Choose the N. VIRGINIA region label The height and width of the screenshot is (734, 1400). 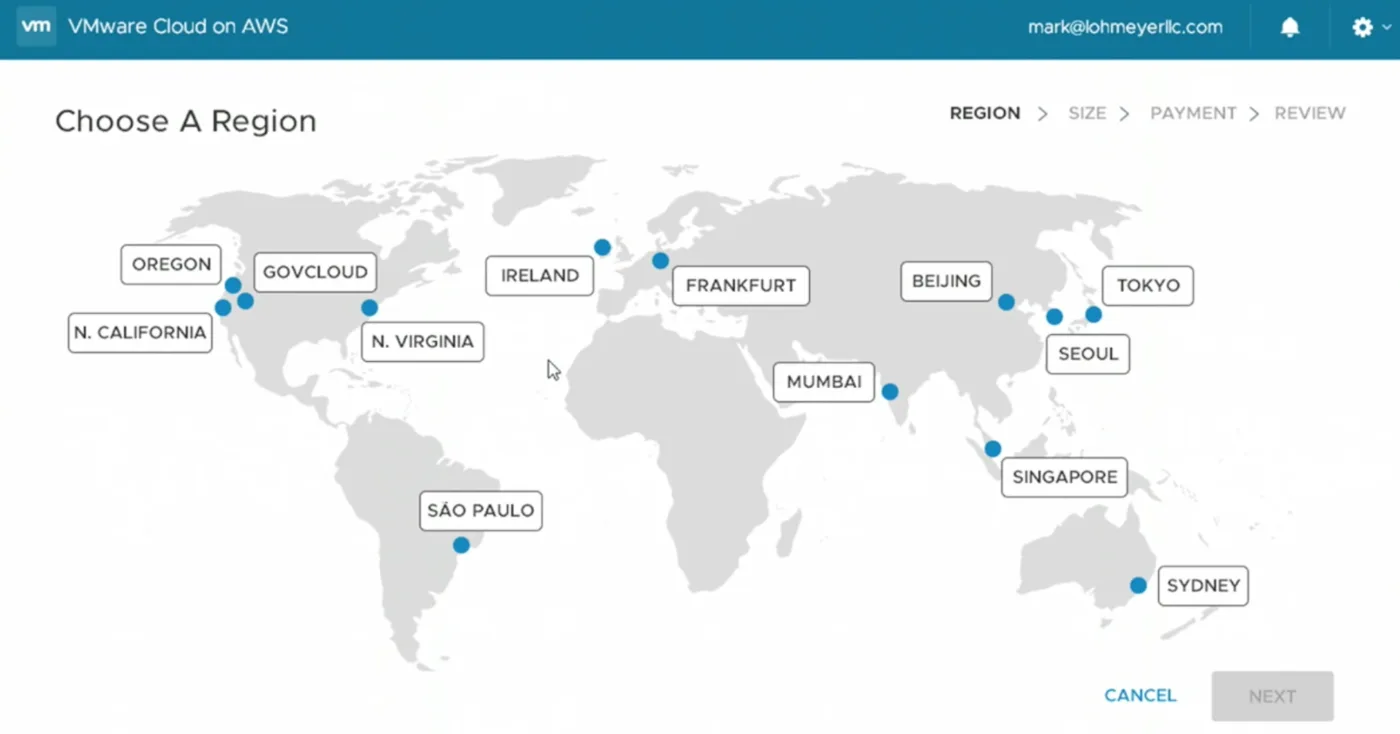422,341
